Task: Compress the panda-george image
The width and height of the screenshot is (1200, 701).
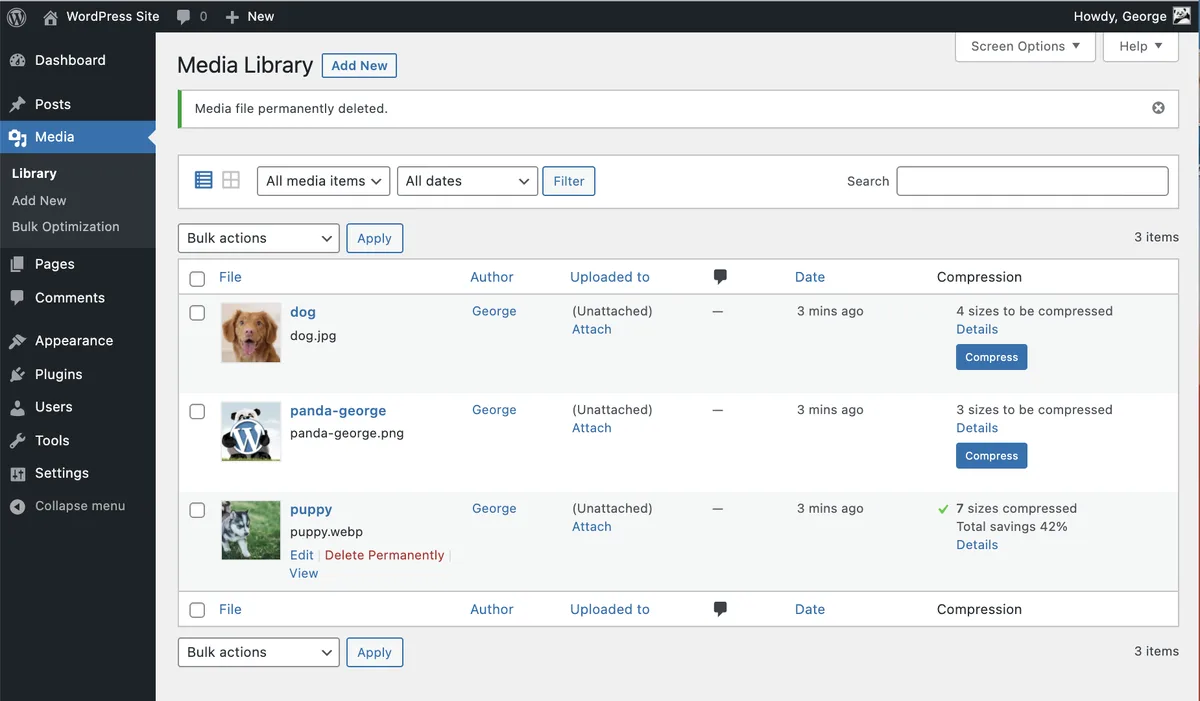Action: click(991, 456)
